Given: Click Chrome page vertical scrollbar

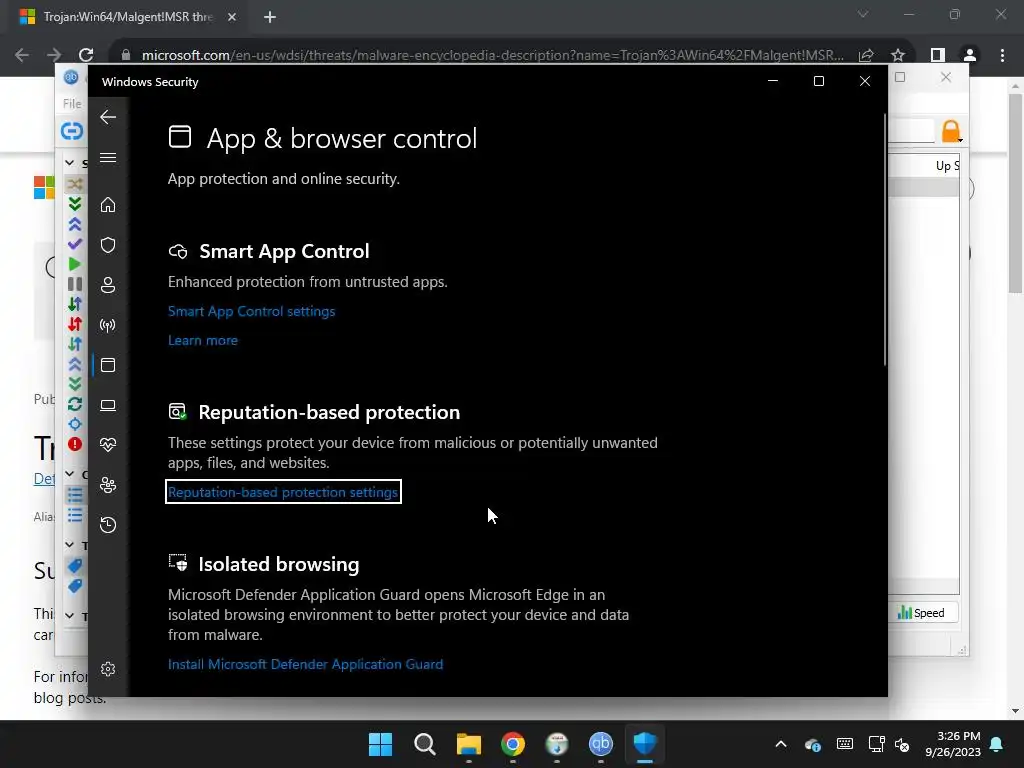Looking at the screenshot, I should (x=1015, y=193).
